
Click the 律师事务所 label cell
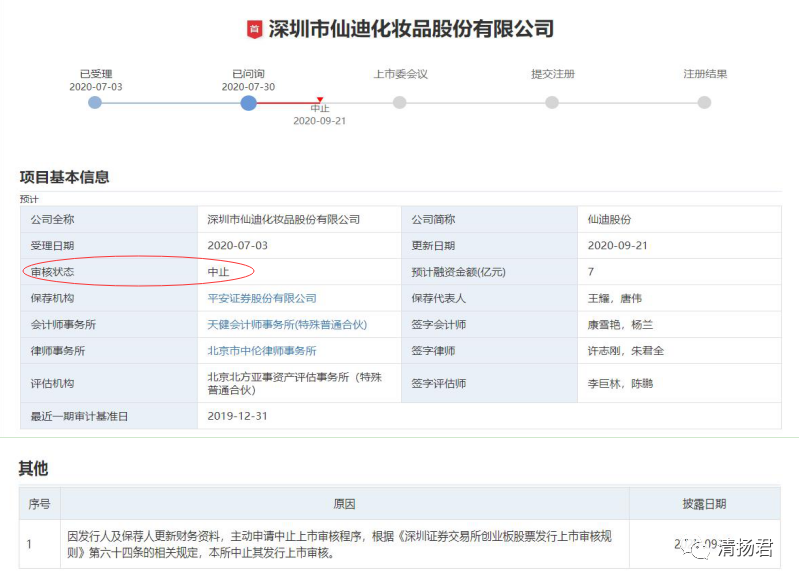click(x=109, y=351)
